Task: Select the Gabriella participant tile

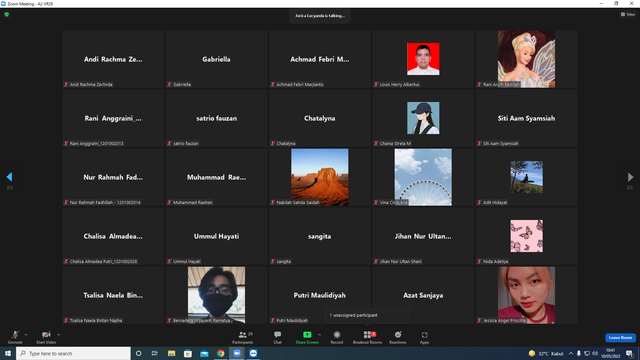Action: (x=216, y=59)
